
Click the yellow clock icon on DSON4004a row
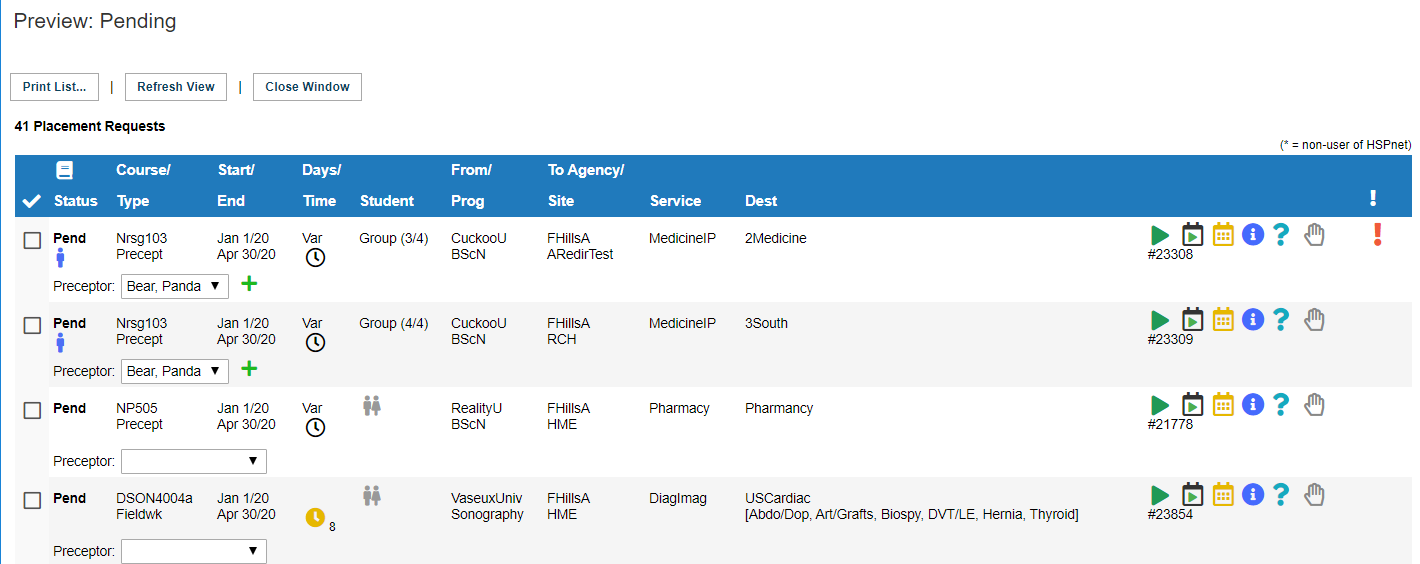(x=315, y=517)
